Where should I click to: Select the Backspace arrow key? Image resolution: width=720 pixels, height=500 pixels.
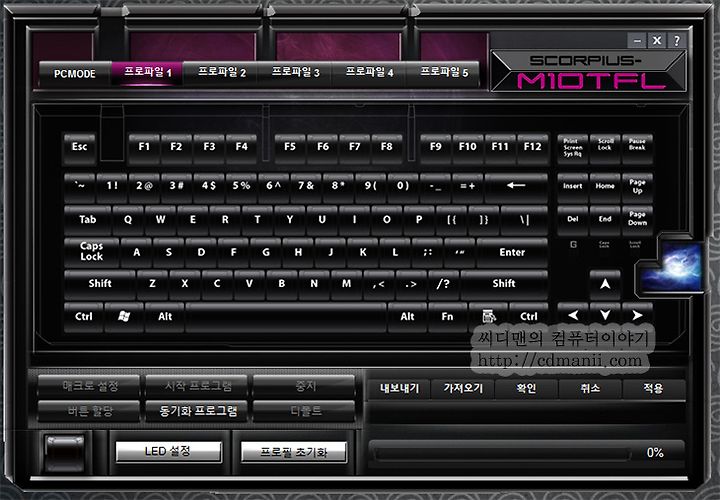(516, 186)
